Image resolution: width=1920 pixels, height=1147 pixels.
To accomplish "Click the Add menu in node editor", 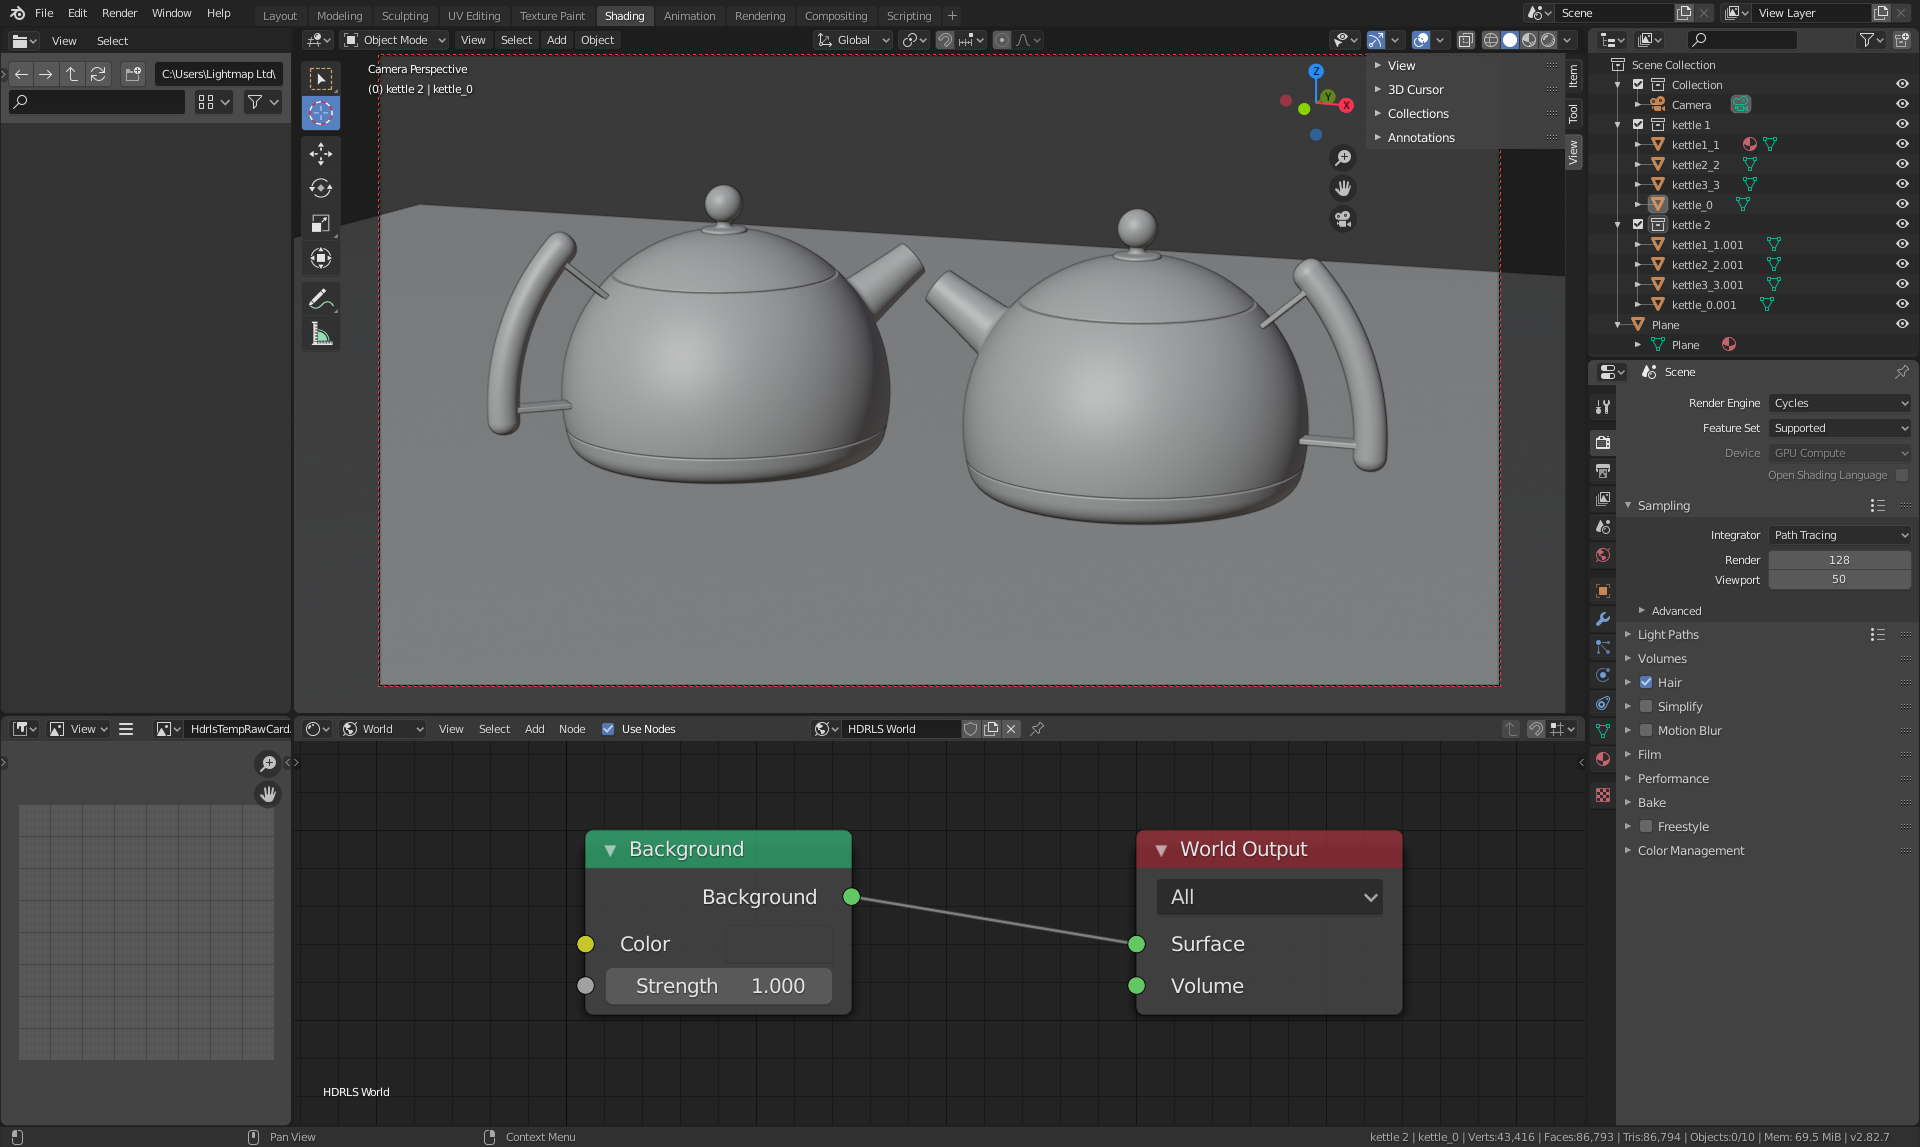I will (x=533, y=728).
